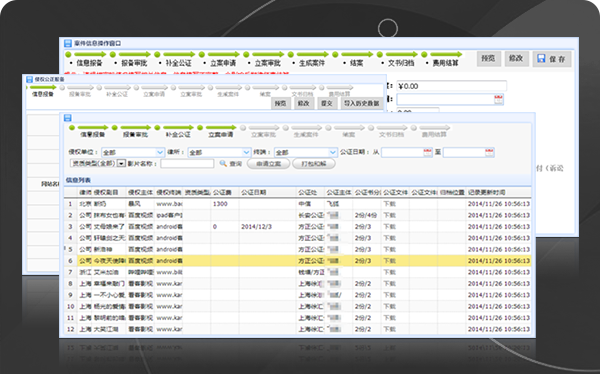
Task: Click the 公证日期 column header
Action: tap(267, 192)
